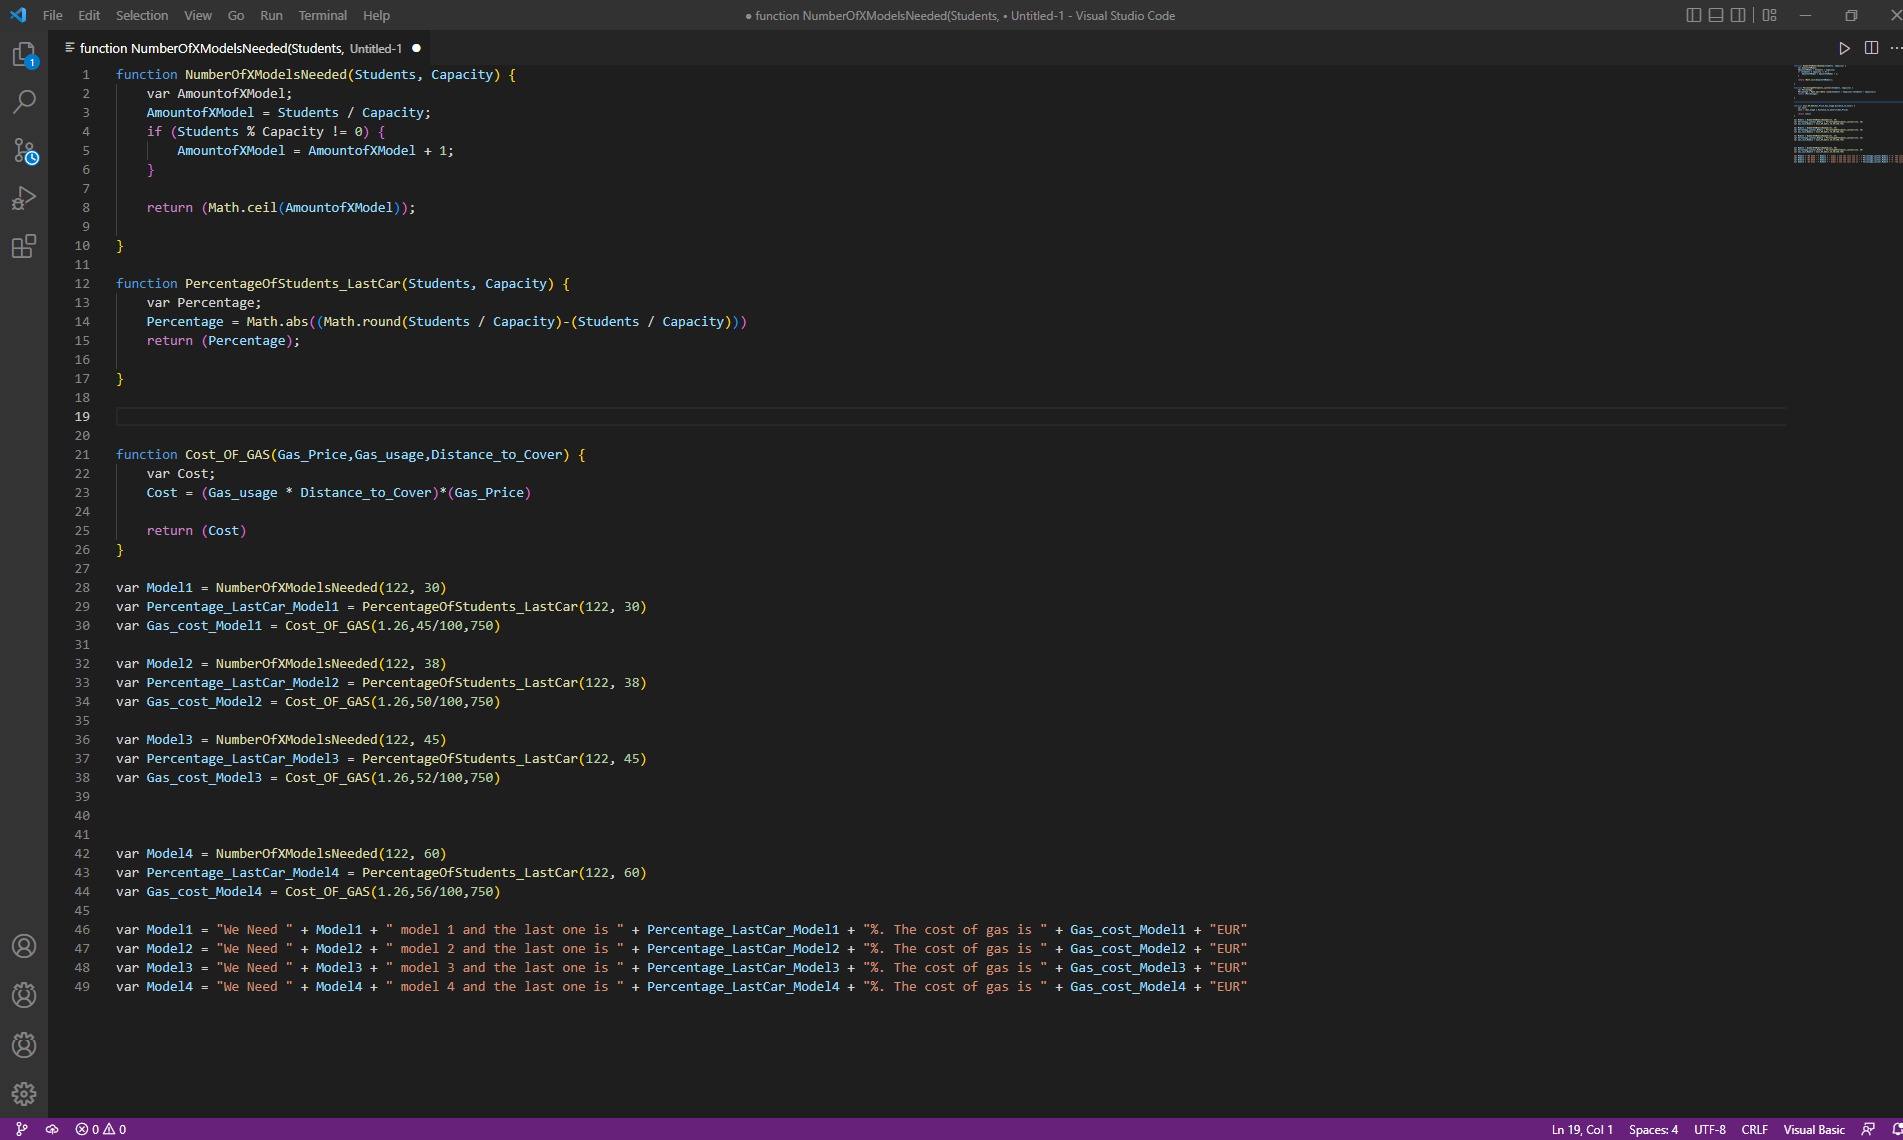
Task: Open the Run and Debug view
Action: pos(24,199)
